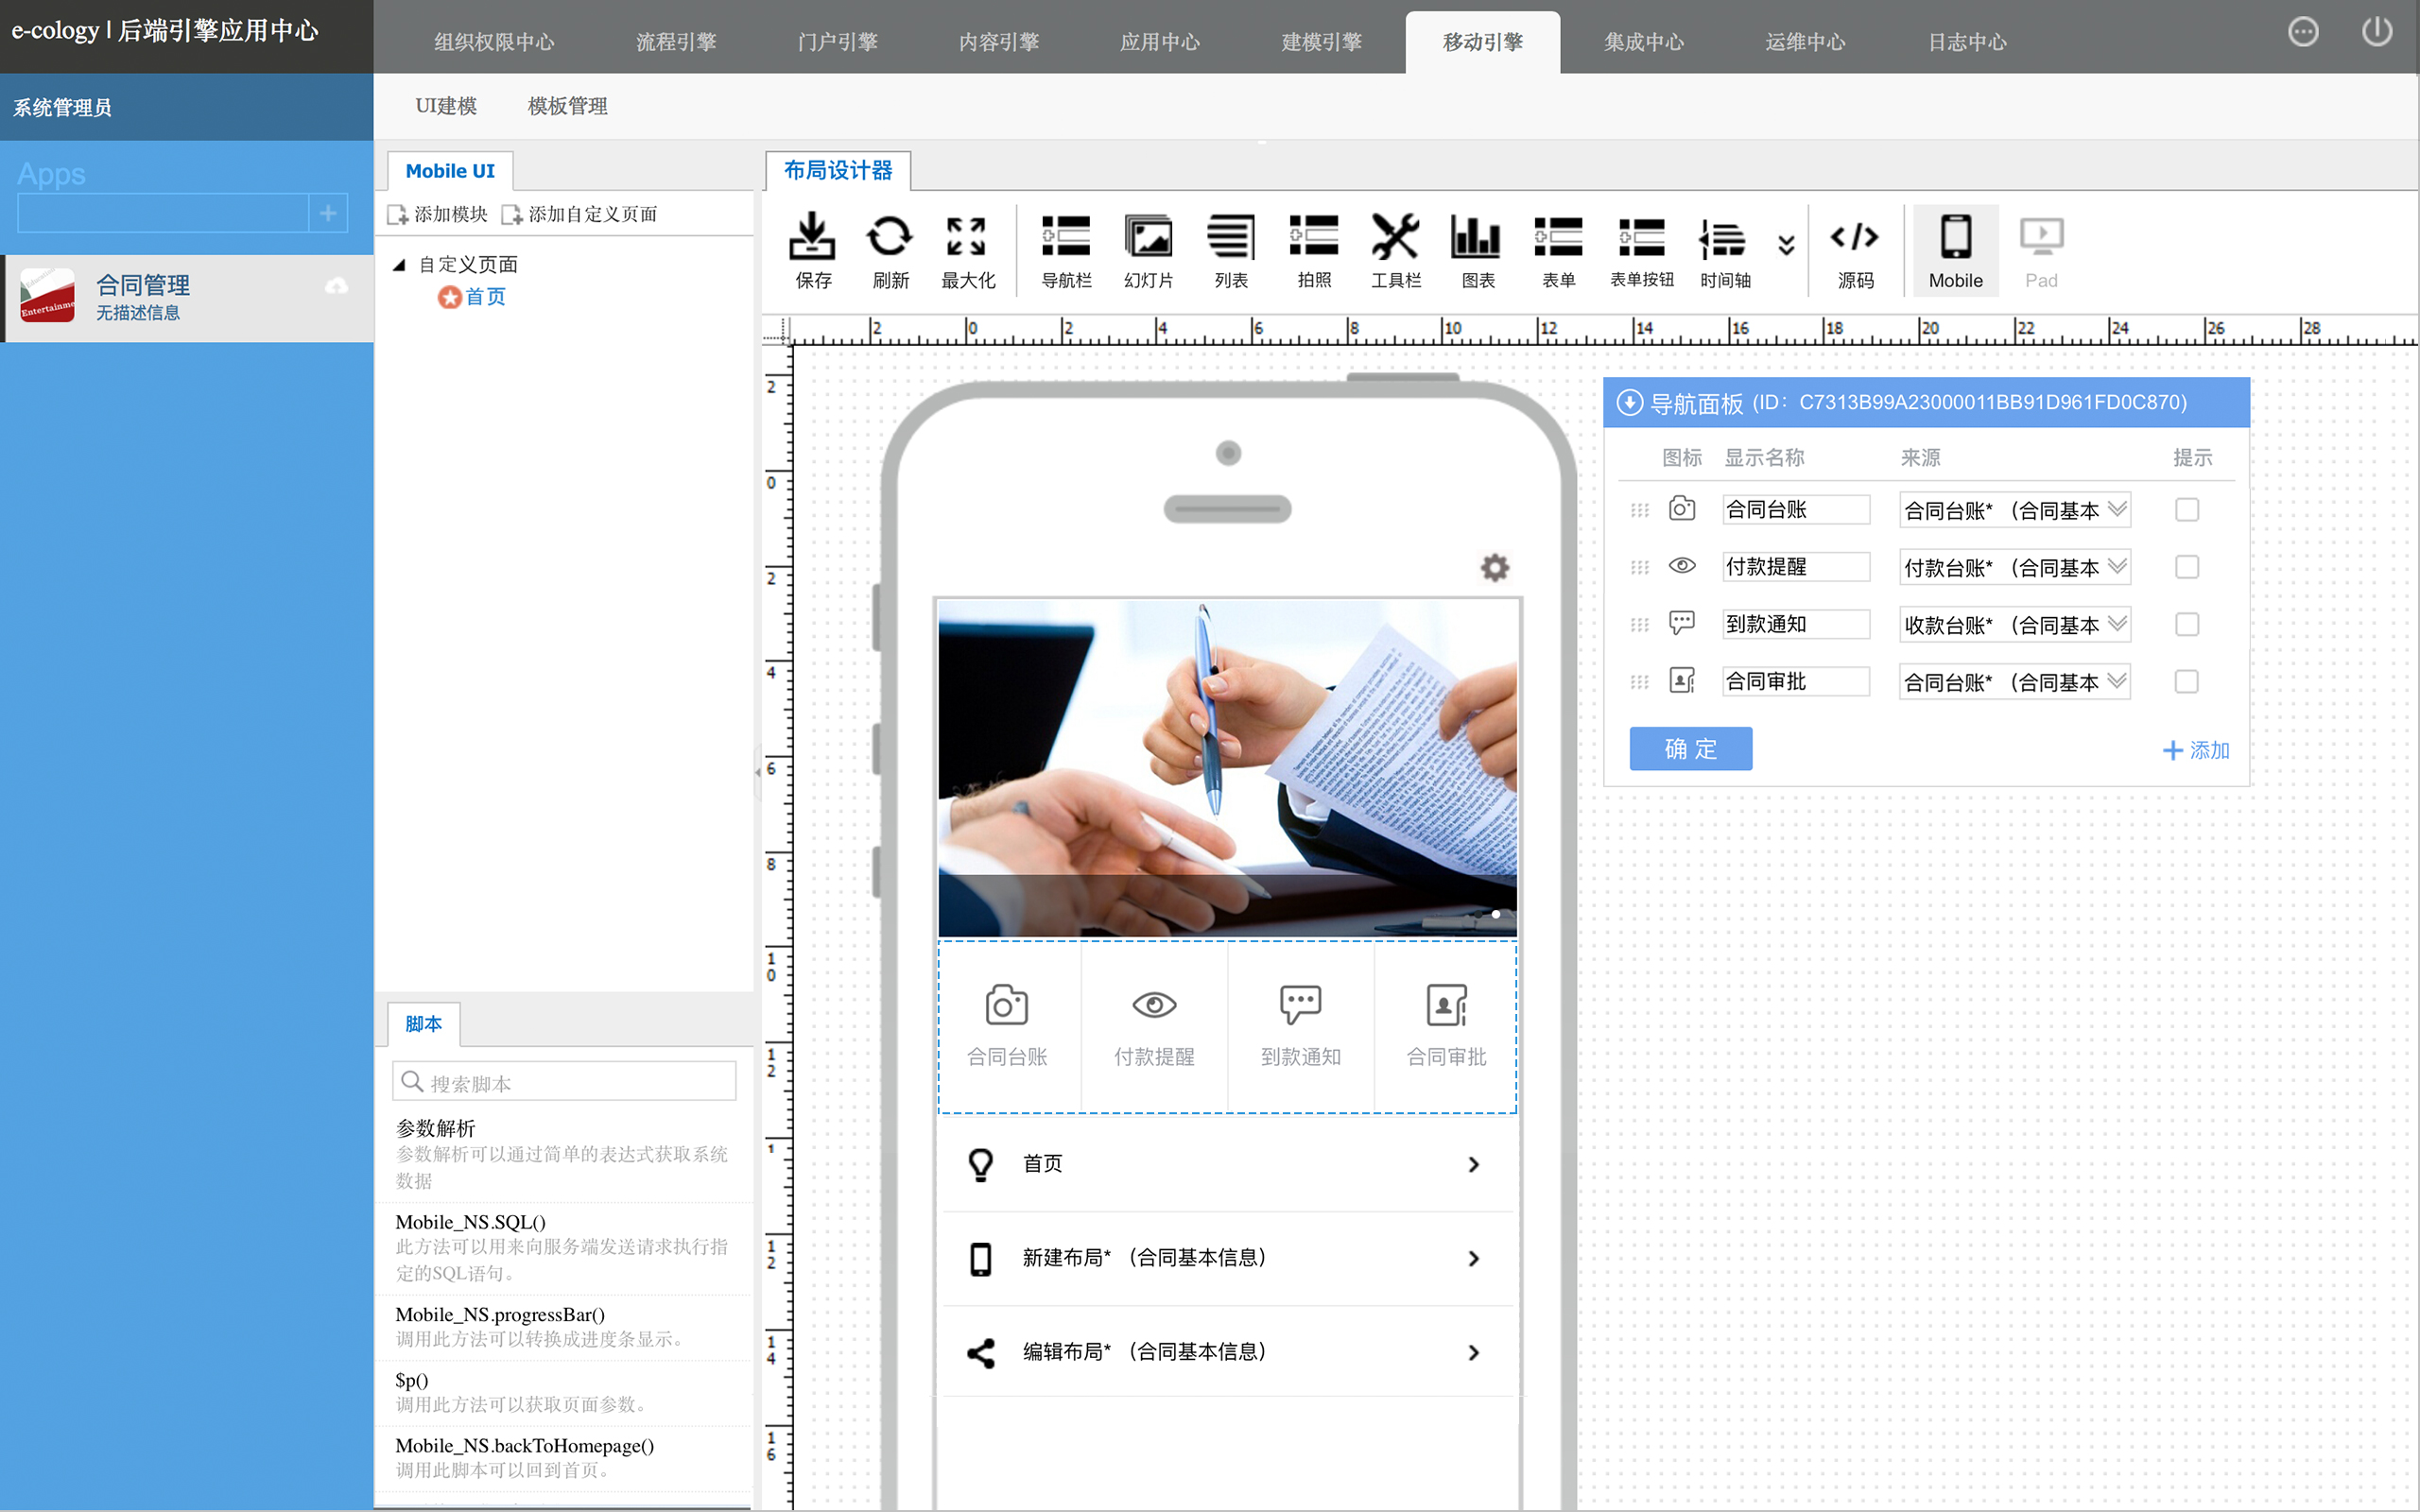Insert a 幻灯片 slideshow component
Viewport: 2420px width, 1512px height.
click(x=1148, y=249)
